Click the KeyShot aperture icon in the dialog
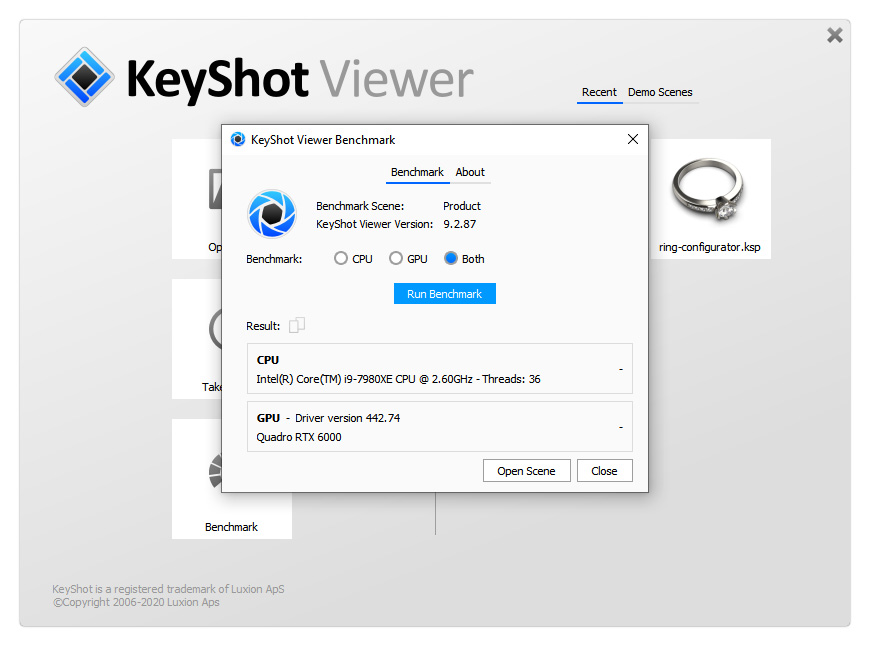 pos(272,214)
